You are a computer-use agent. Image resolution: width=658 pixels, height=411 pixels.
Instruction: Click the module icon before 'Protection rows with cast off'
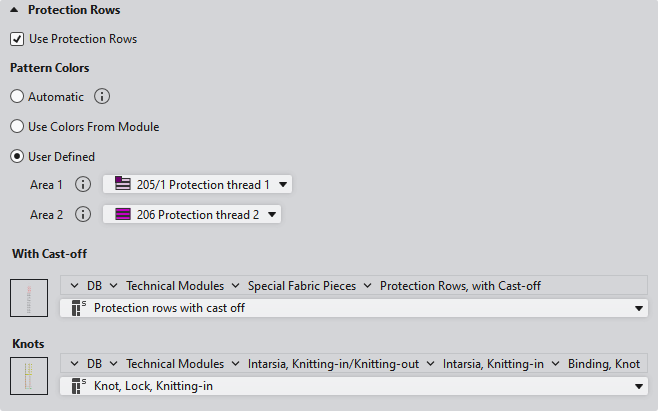pos(79,309)
